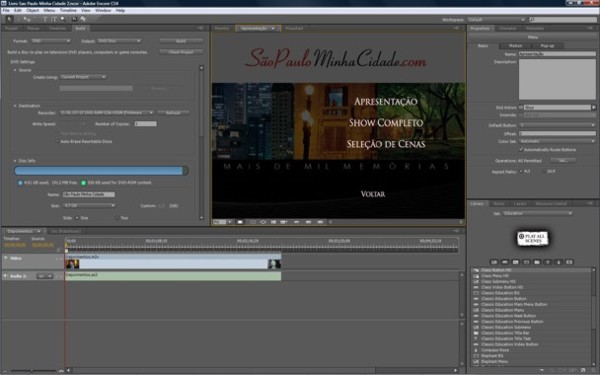Select the One side radio button
This screenshot has height=375, width=600.
coord(77,218)
